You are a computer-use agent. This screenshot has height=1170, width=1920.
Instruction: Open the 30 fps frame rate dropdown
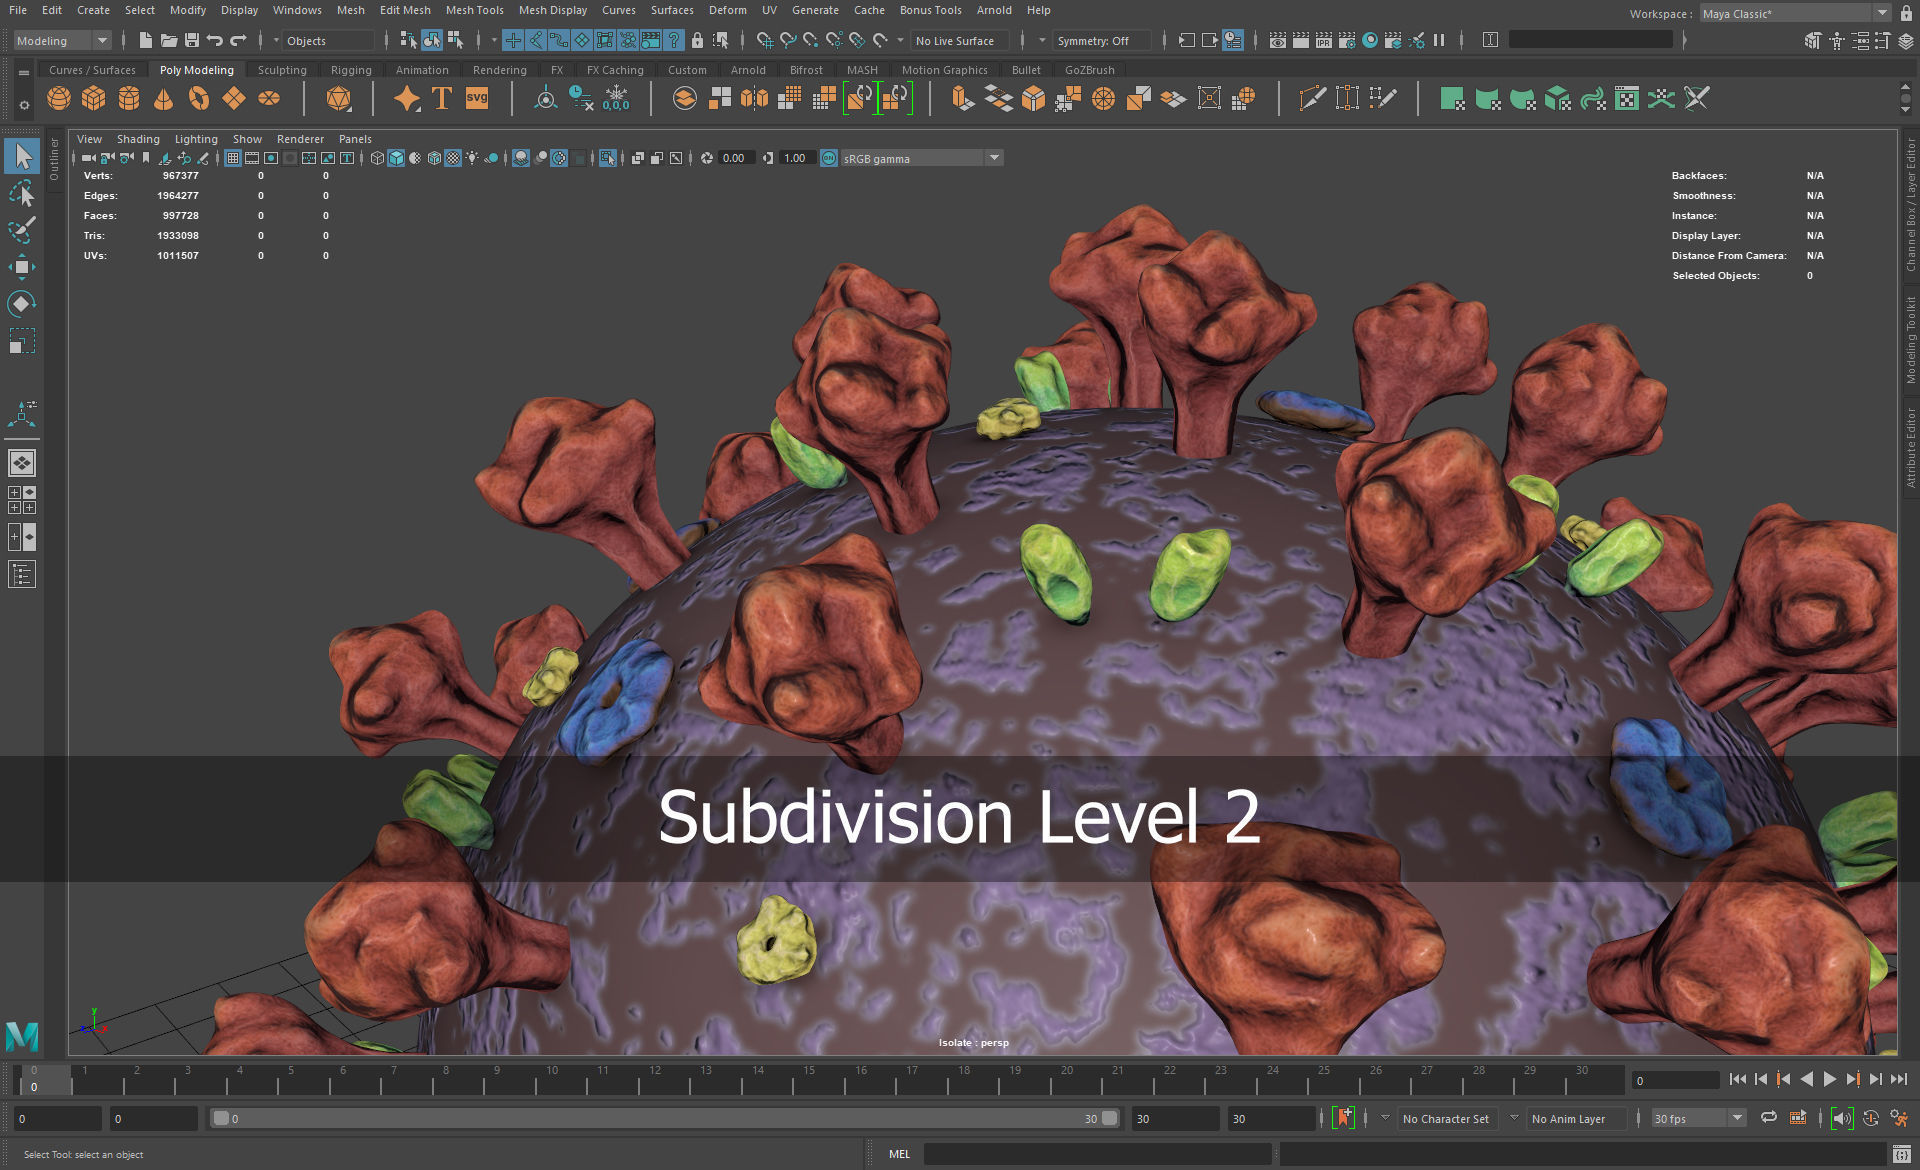tap(1737, 1118)
